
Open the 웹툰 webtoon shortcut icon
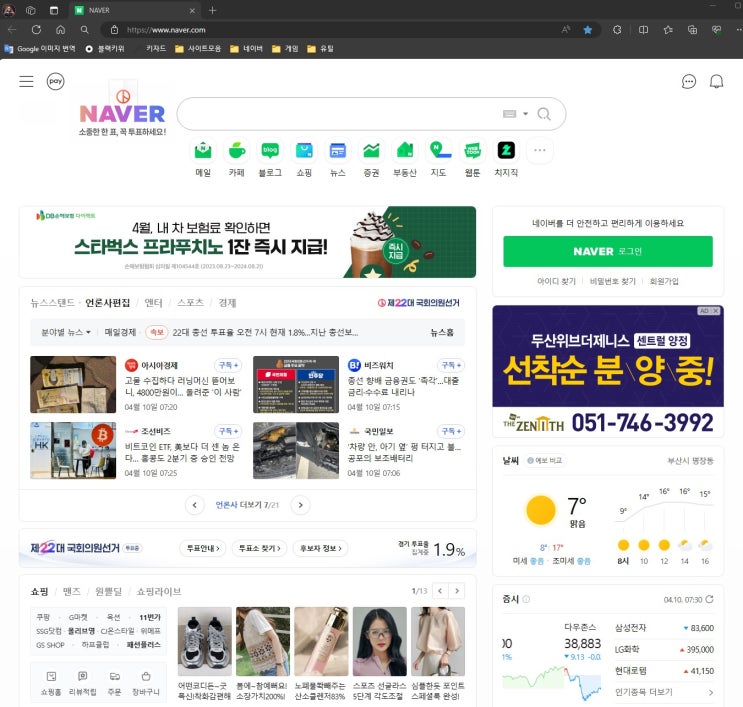472,151
